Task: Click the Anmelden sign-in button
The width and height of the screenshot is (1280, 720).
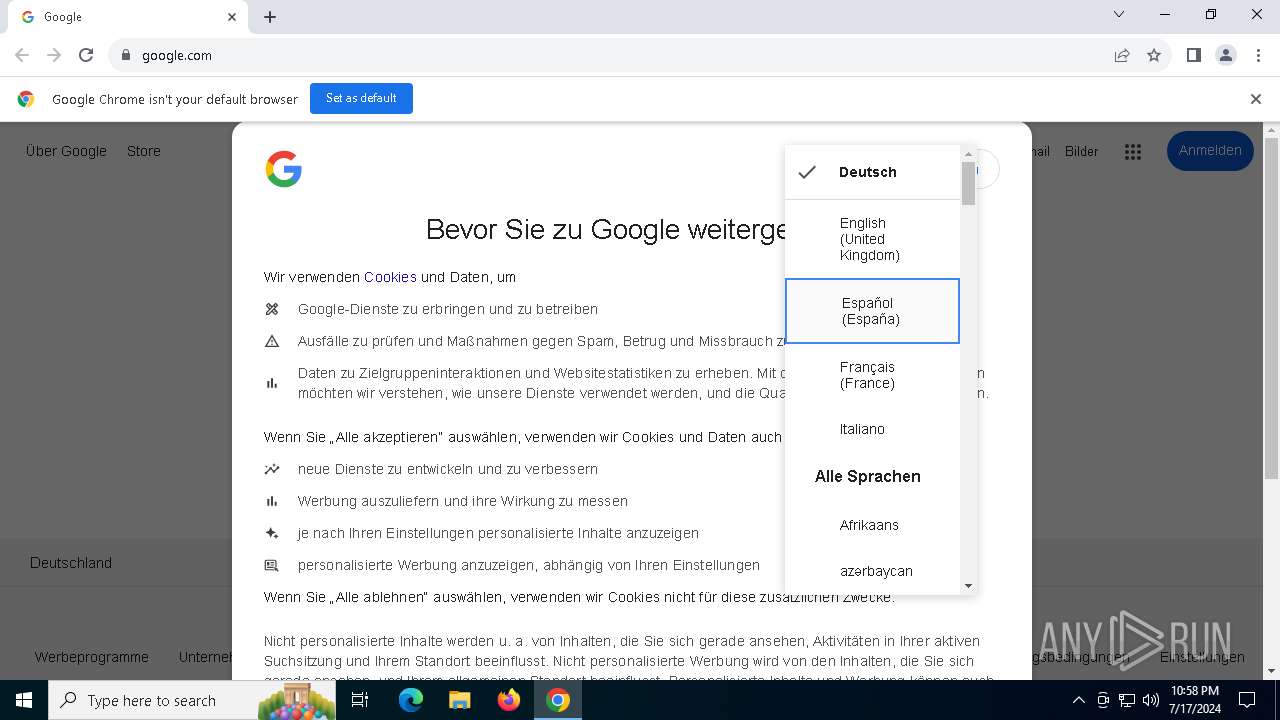Action: pyautogui.click(x=1210, y=151)
